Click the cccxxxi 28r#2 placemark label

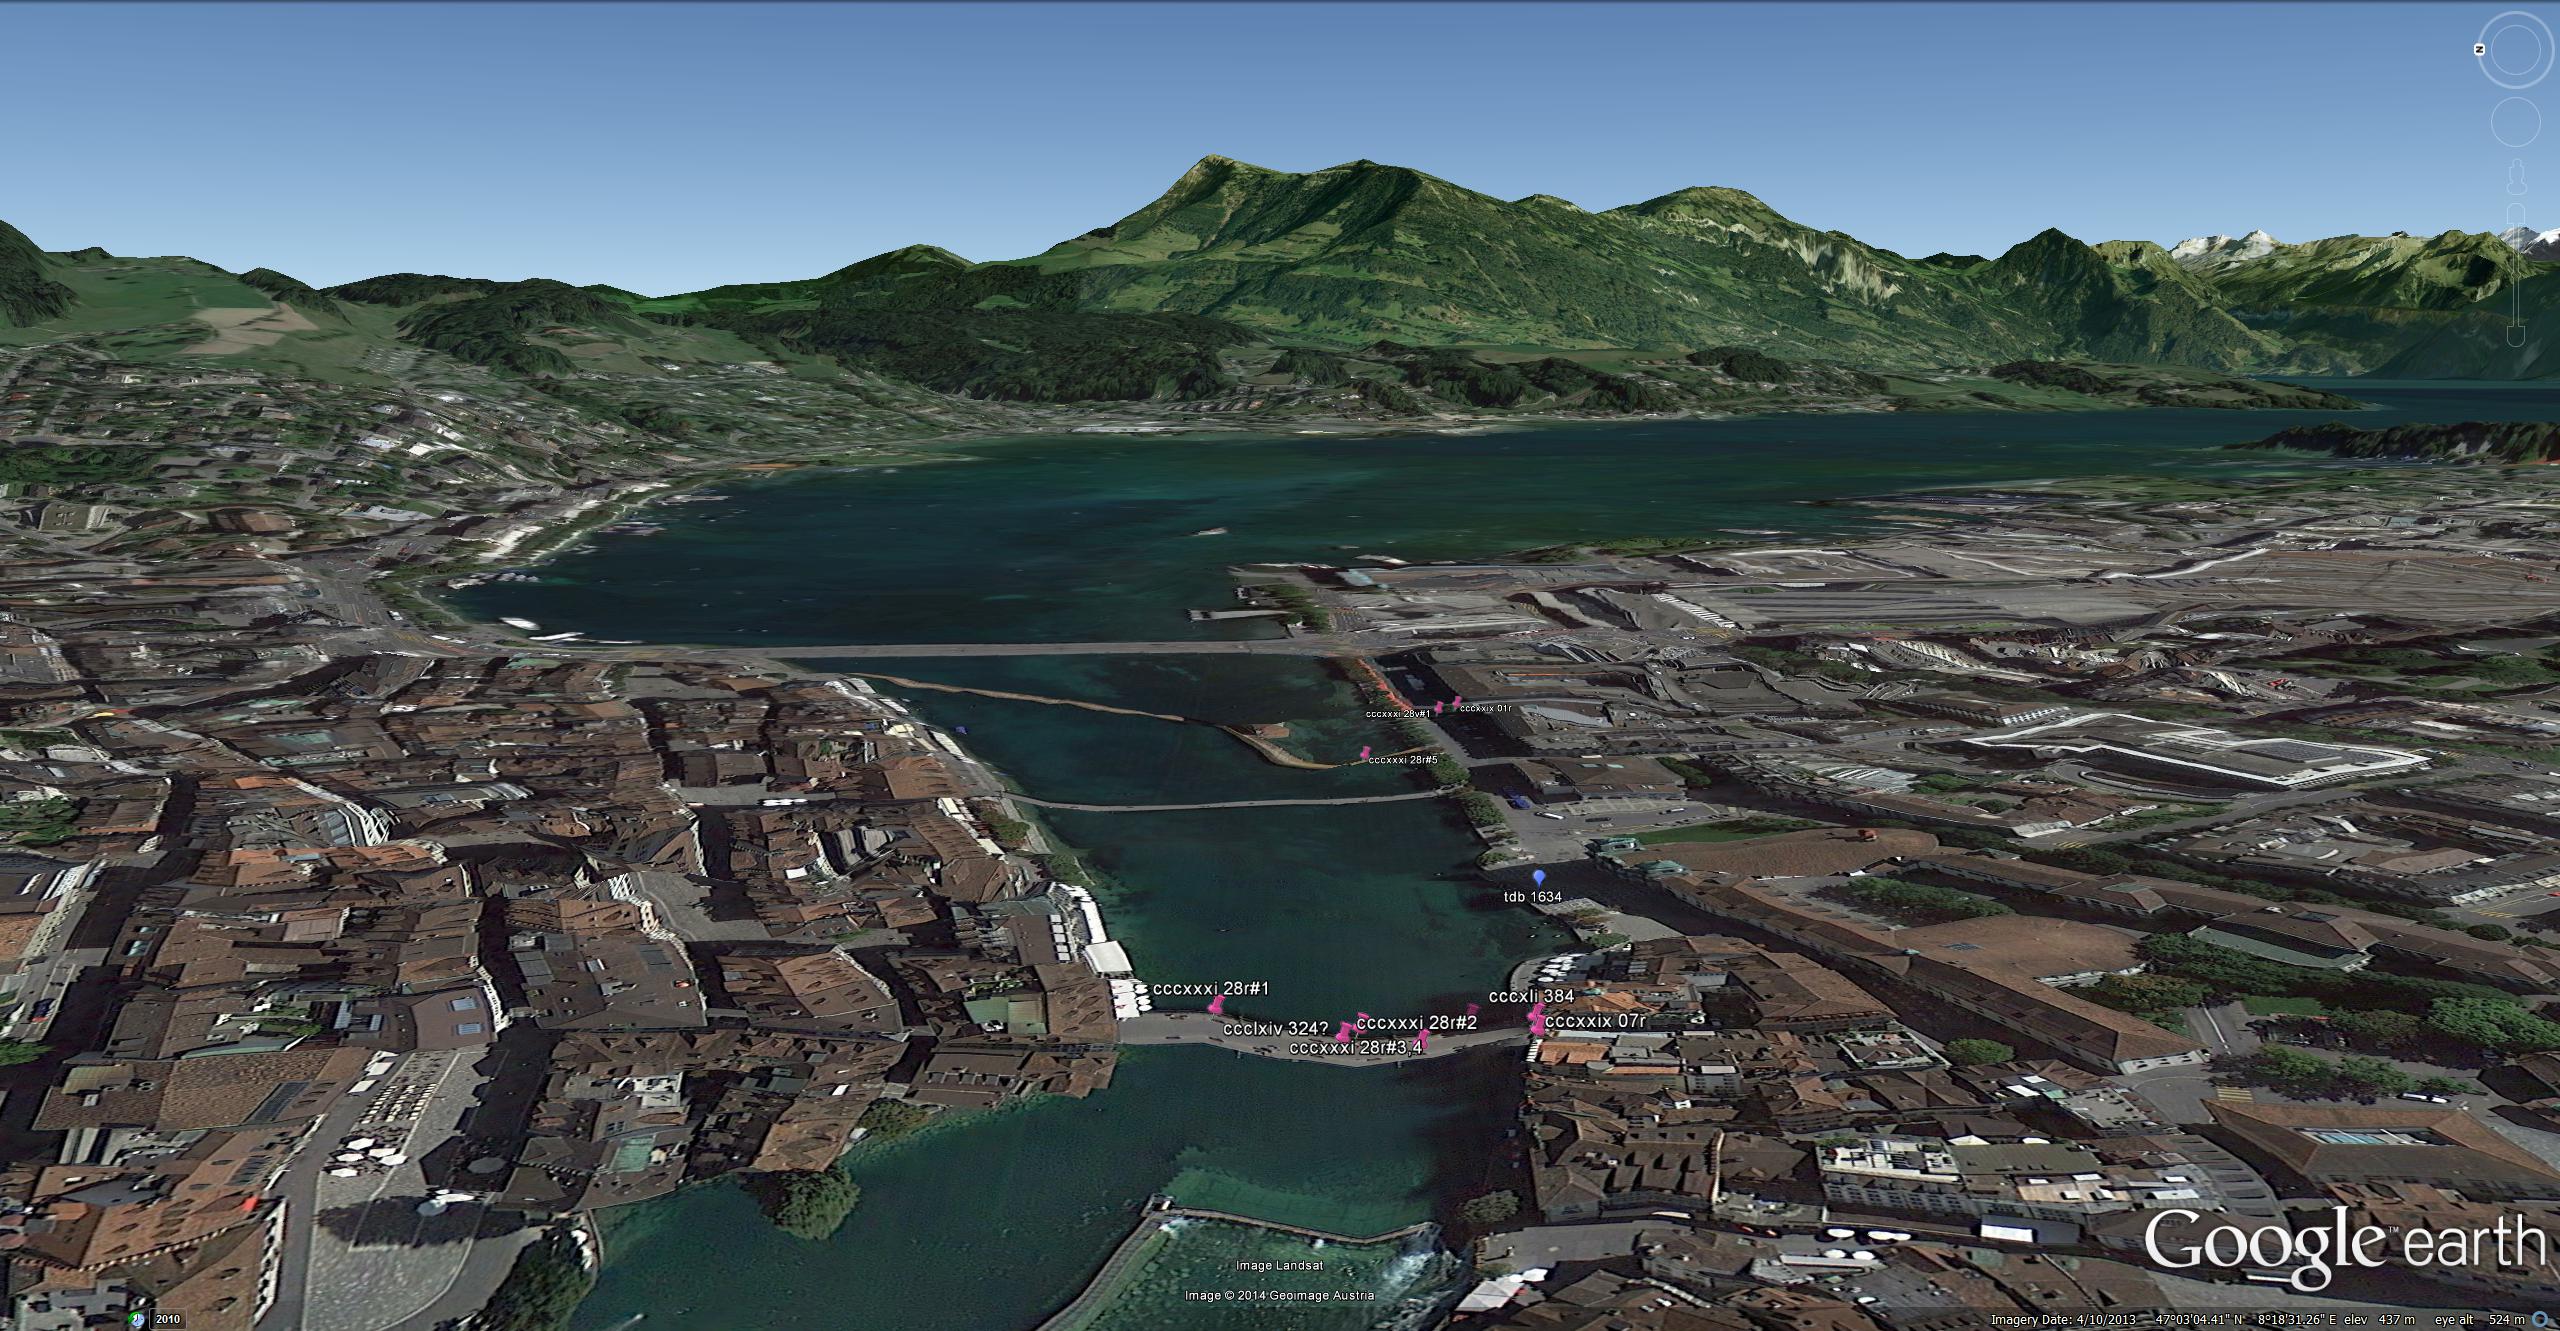tap(1416, 1022)
